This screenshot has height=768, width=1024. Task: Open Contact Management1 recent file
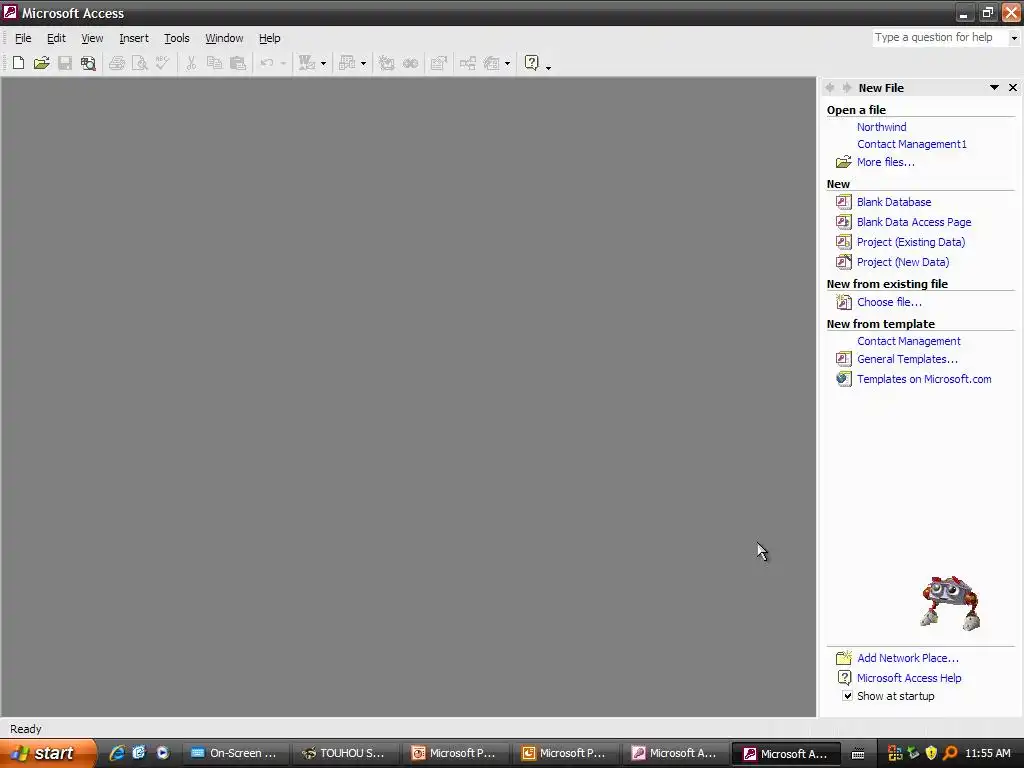(x=912, y=144)
